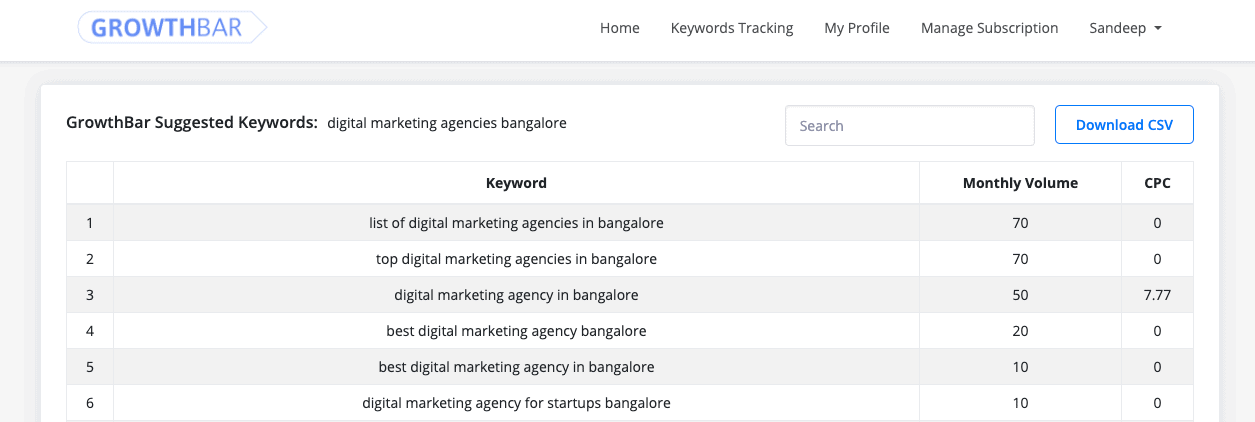The image size is (1255, 422).
Task: Click the row number 4 cell
Action: click(x=90, y=331)
